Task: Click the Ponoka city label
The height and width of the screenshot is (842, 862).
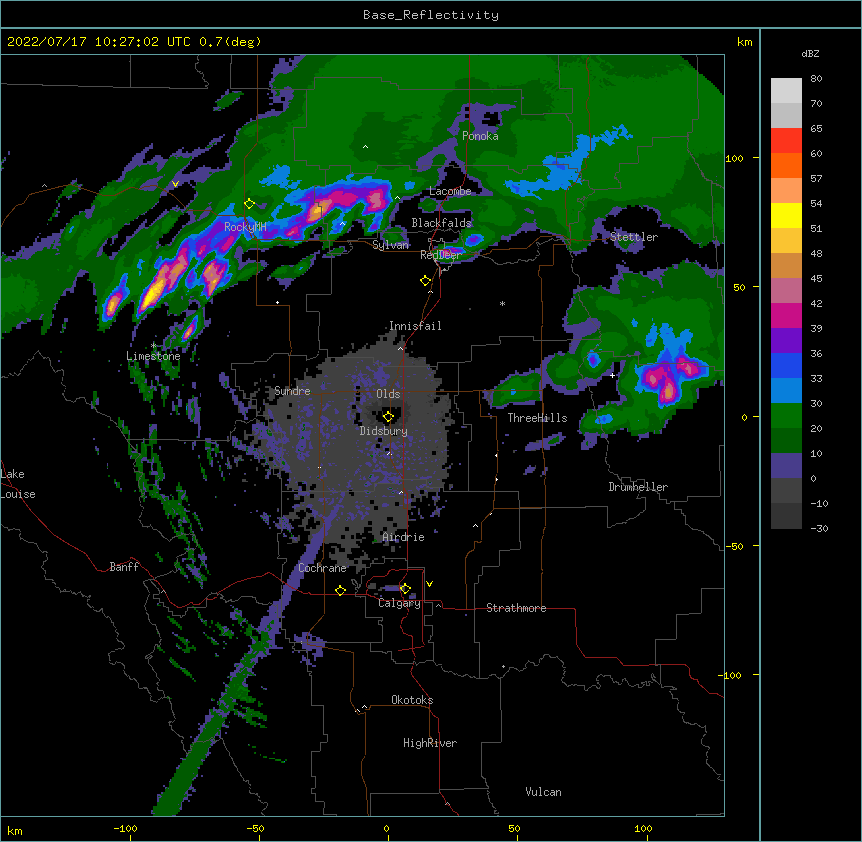Action: click(x=480, y=136)
